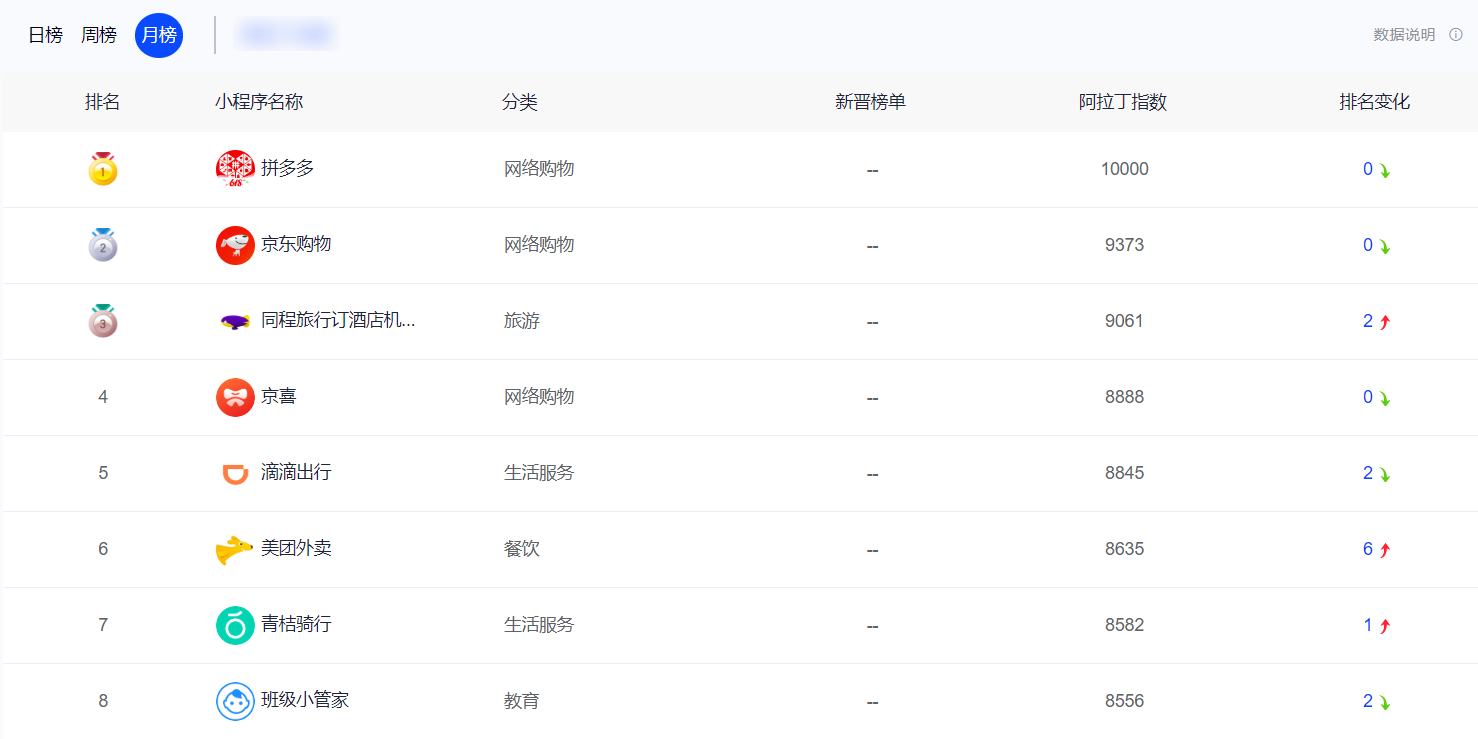1478x739 pixels.
Task: Click the 排名 column header
Action: (x=103, y=102)
